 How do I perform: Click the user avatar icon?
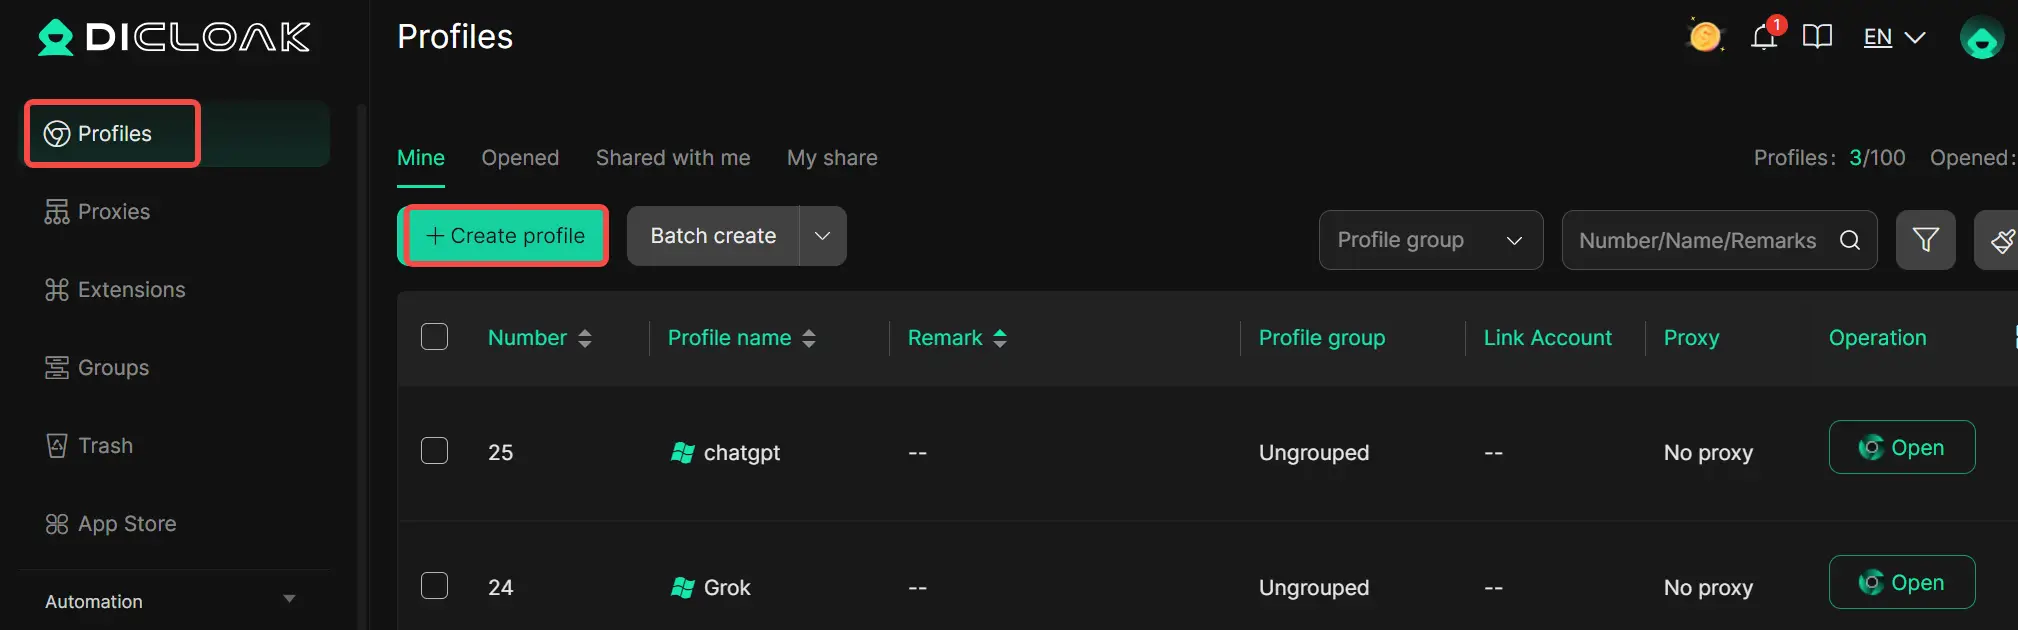click(1981, 39)
